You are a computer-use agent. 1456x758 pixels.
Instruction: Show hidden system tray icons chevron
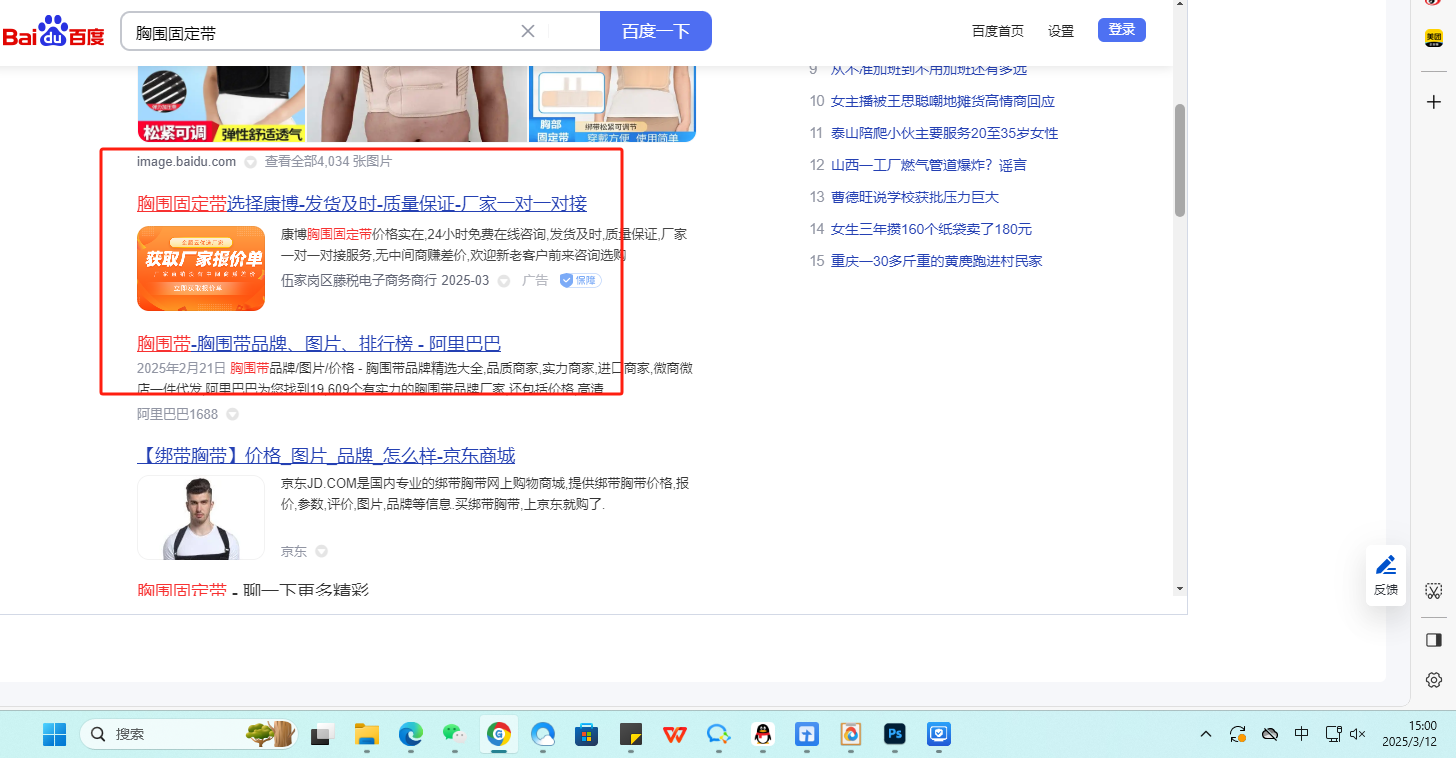point(1206,734)
